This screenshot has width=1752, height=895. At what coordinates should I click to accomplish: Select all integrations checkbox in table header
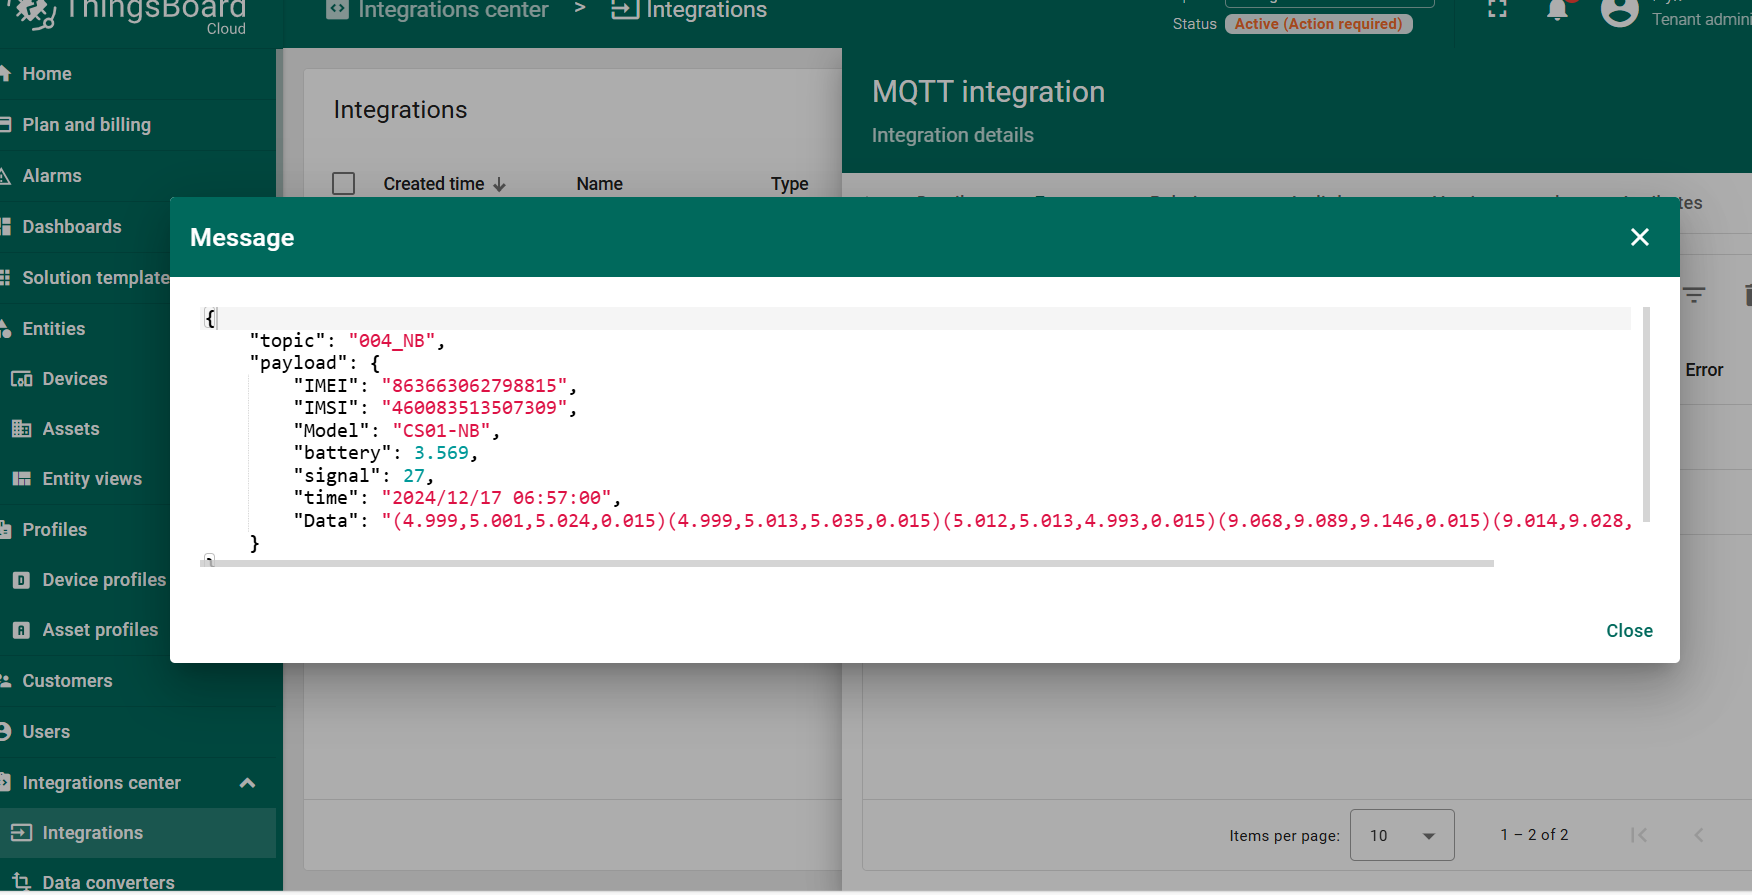click(x=343, y=184)
